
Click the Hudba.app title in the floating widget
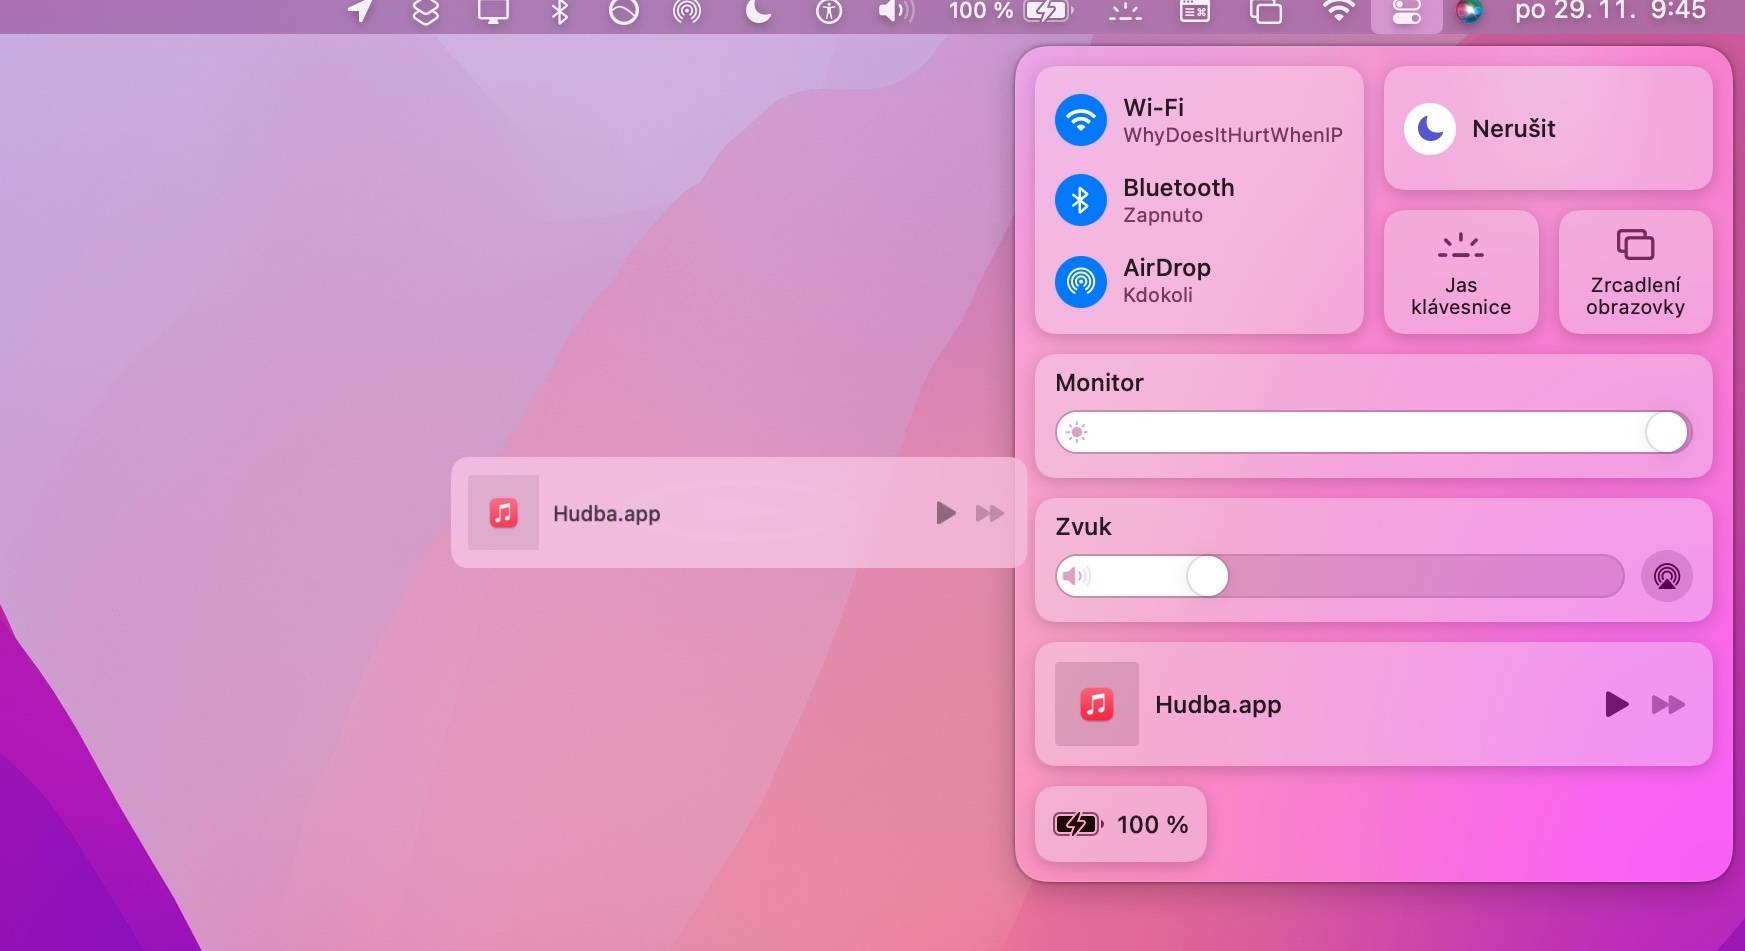[x=607, y=513]
